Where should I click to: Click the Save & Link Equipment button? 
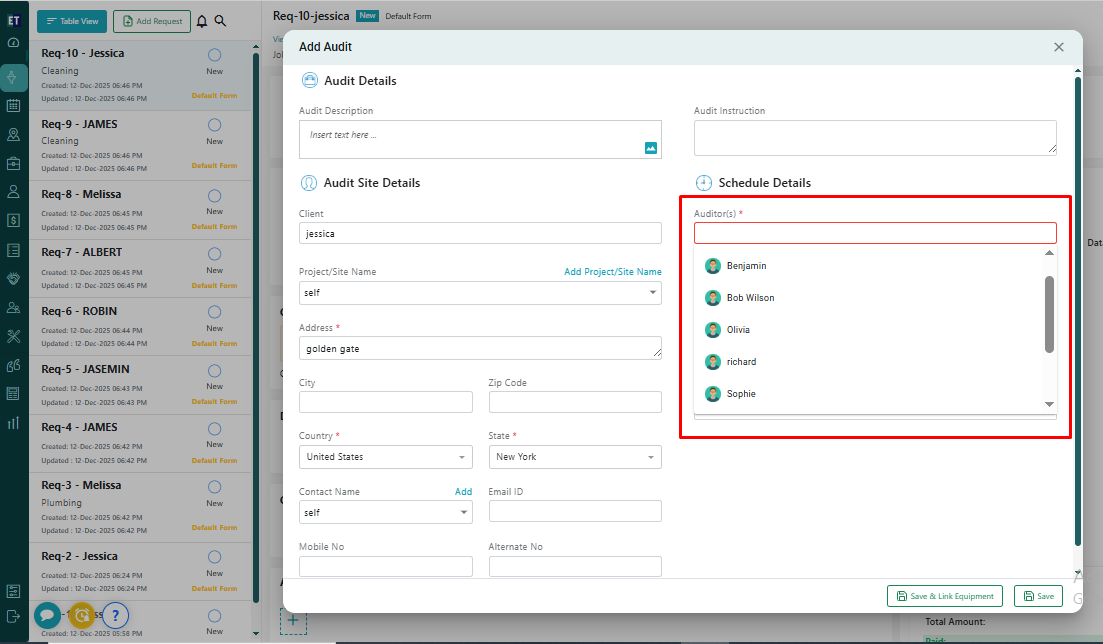pyautogui.click(x=945, y=596)
